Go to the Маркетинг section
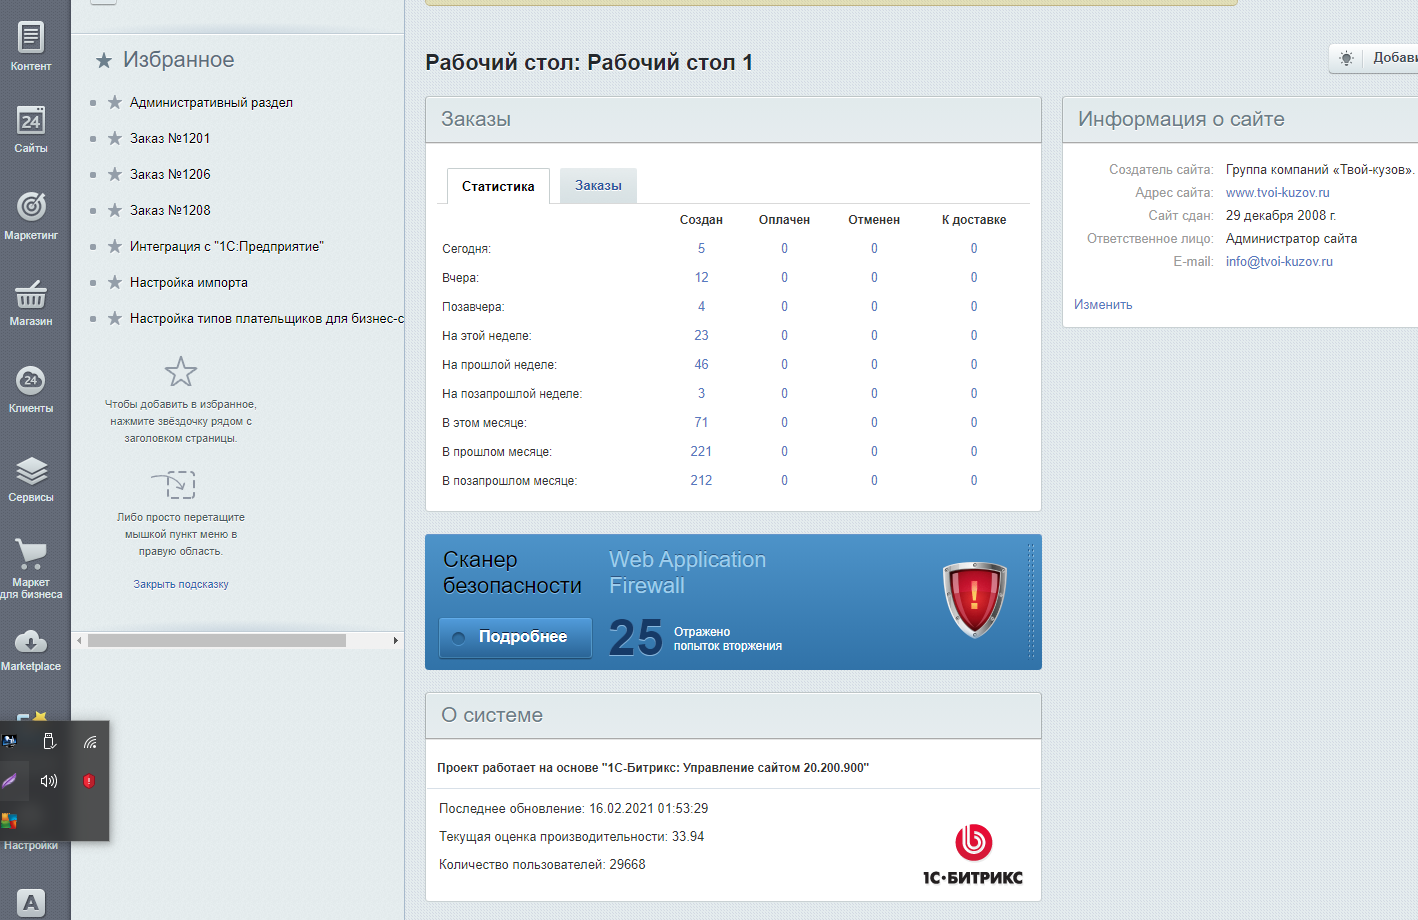The height and width of the screenshot is (920, 1418). (31, 215)
